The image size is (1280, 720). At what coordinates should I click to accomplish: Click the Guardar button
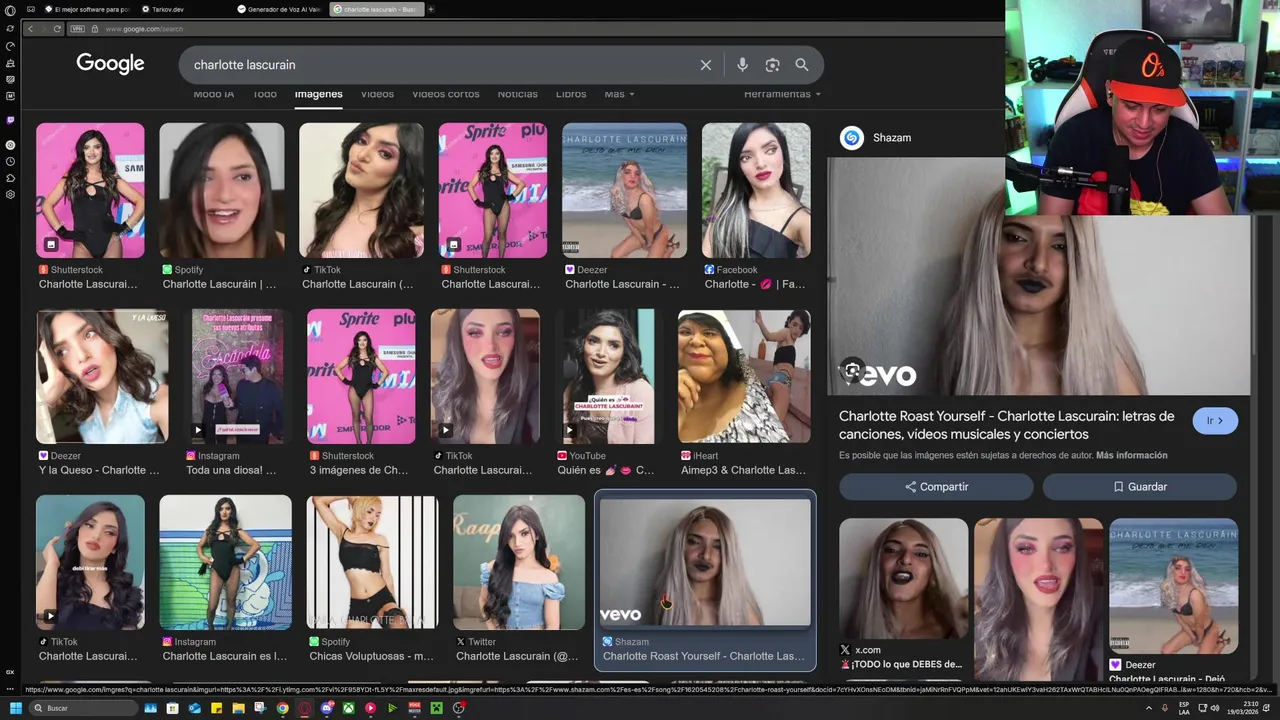pyautogui.click(x=1140, y=487)
